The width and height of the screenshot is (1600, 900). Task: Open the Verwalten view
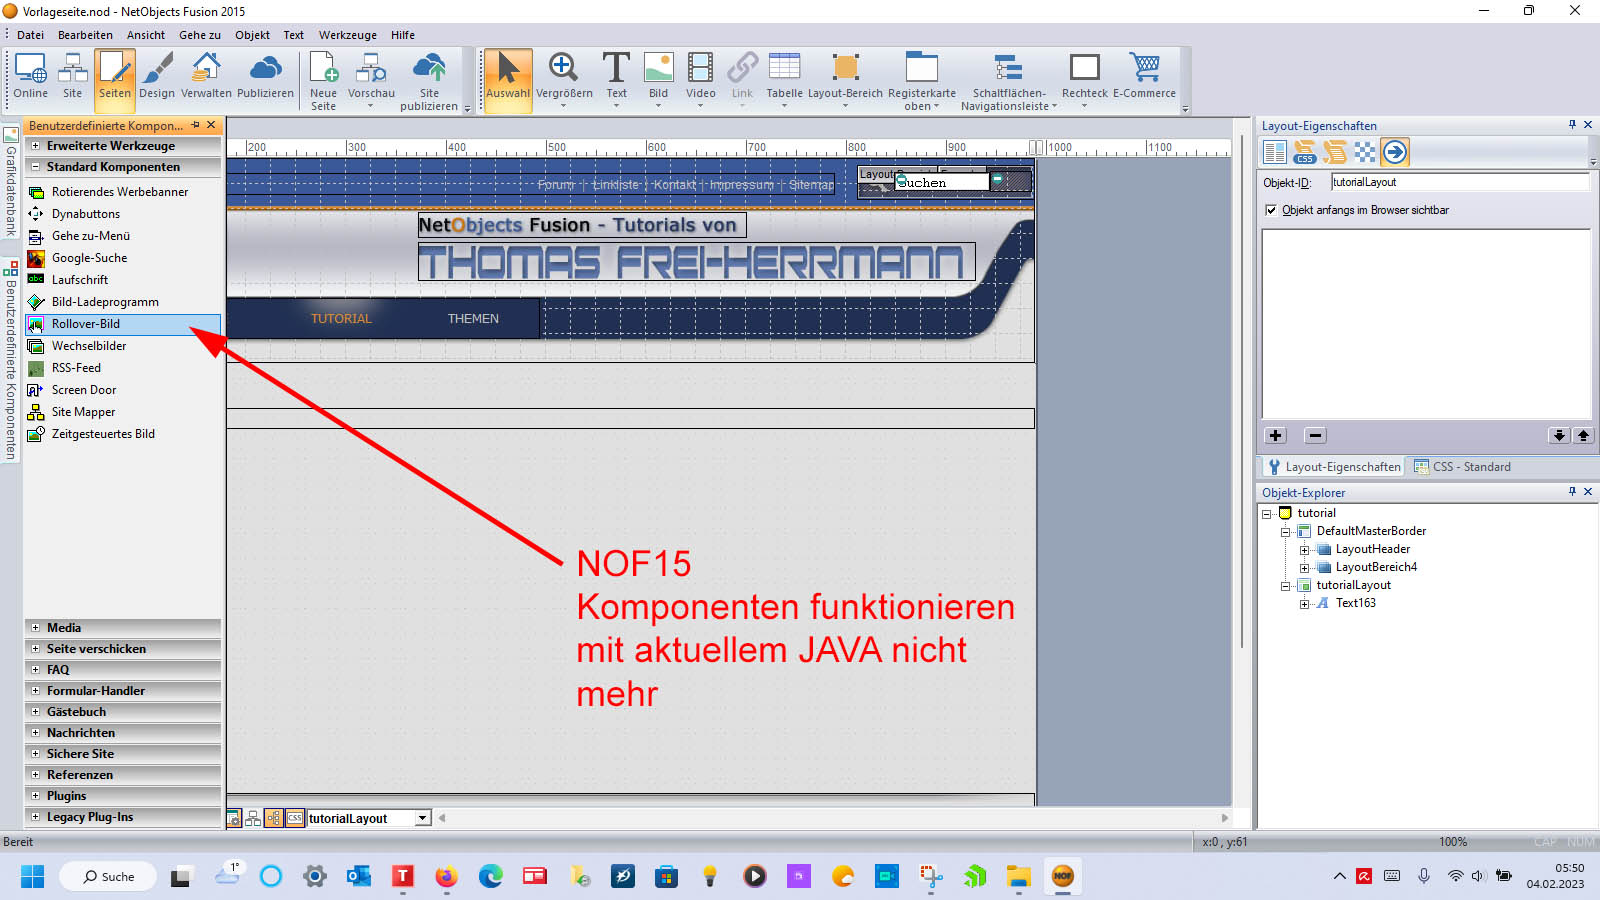click(x=206, y=77)
